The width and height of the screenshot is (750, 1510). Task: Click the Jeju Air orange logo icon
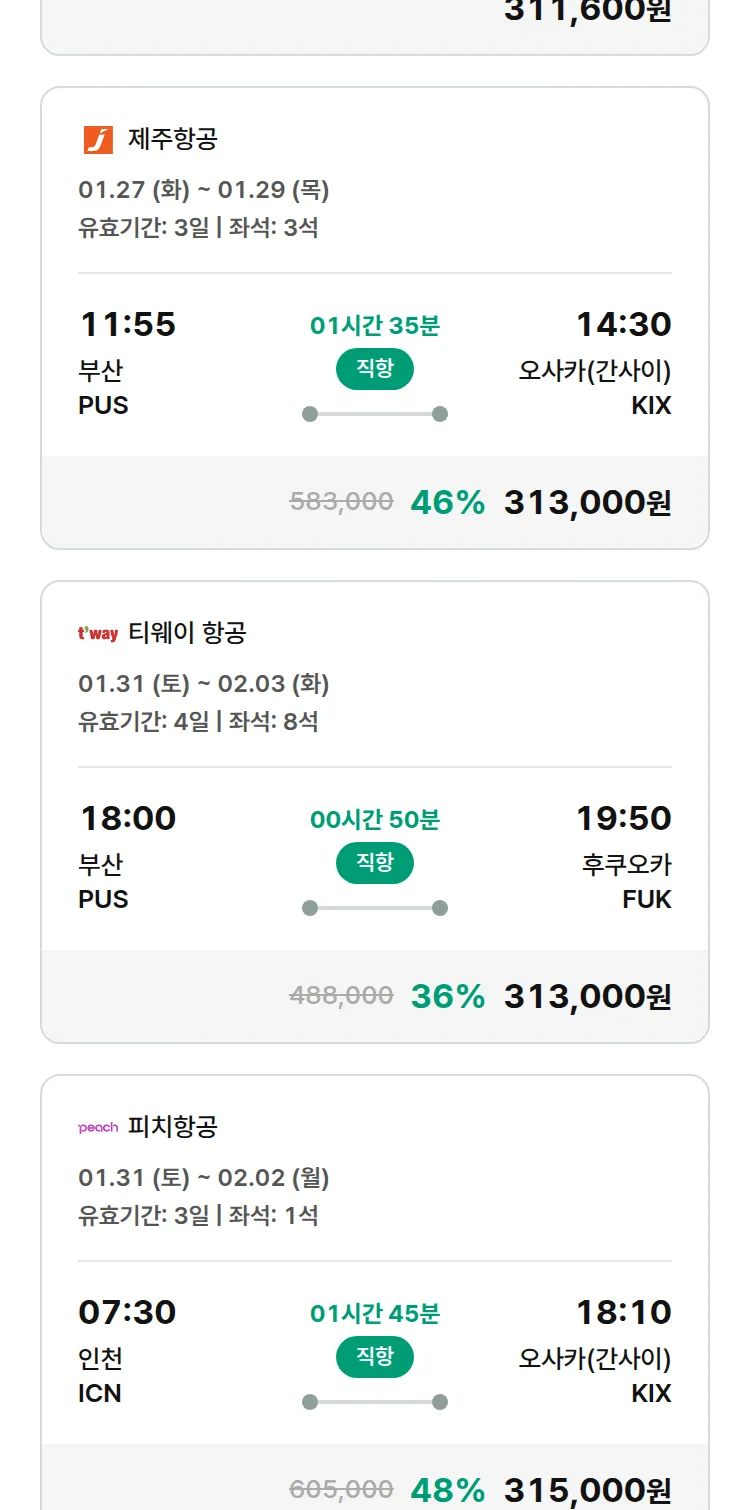(x=98, y=139)
